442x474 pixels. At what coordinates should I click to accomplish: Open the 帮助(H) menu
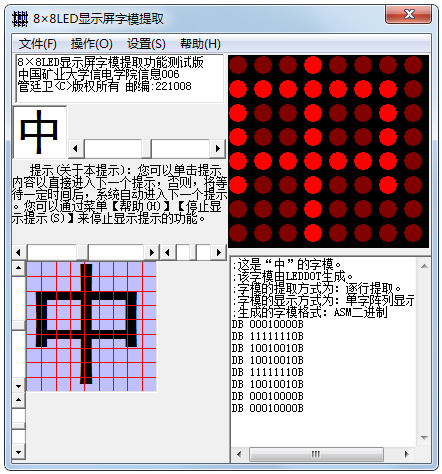[200, 44]
